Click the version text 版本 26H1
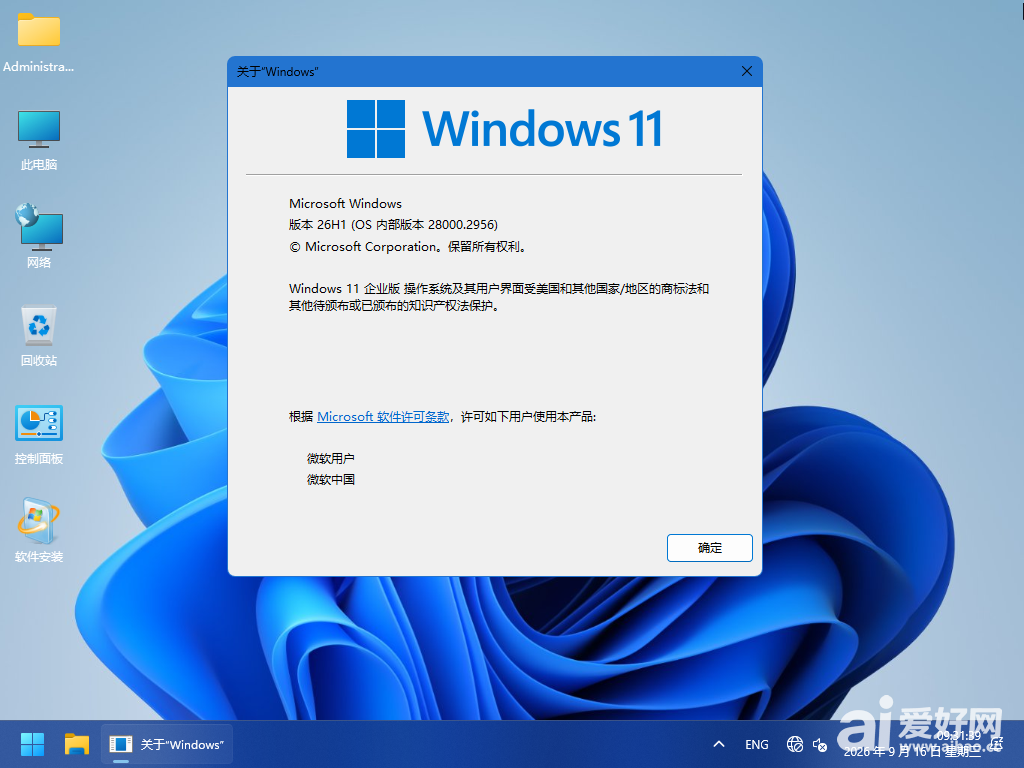The width and height of the screenshot is (1024, 768). click(393, 225)
